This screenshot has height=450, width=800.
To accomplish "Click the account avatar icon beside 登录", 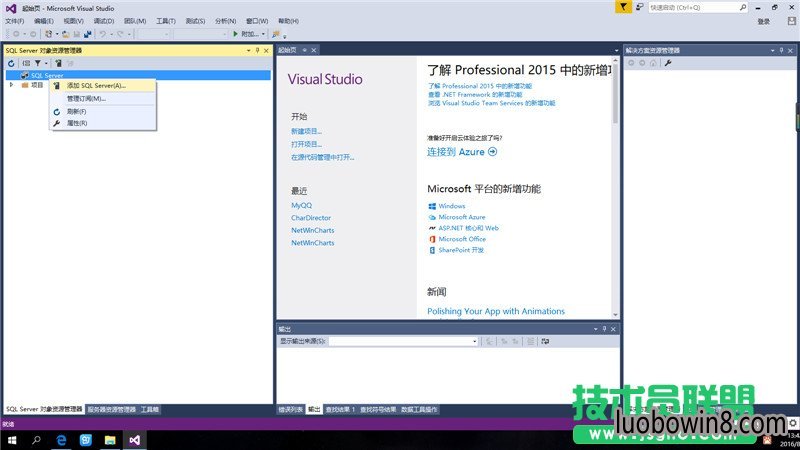I will point(791,21).
